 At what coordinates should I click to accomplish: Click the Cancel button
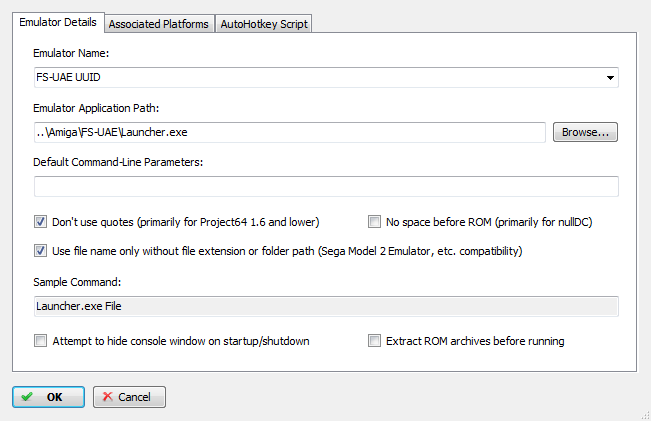129,397
